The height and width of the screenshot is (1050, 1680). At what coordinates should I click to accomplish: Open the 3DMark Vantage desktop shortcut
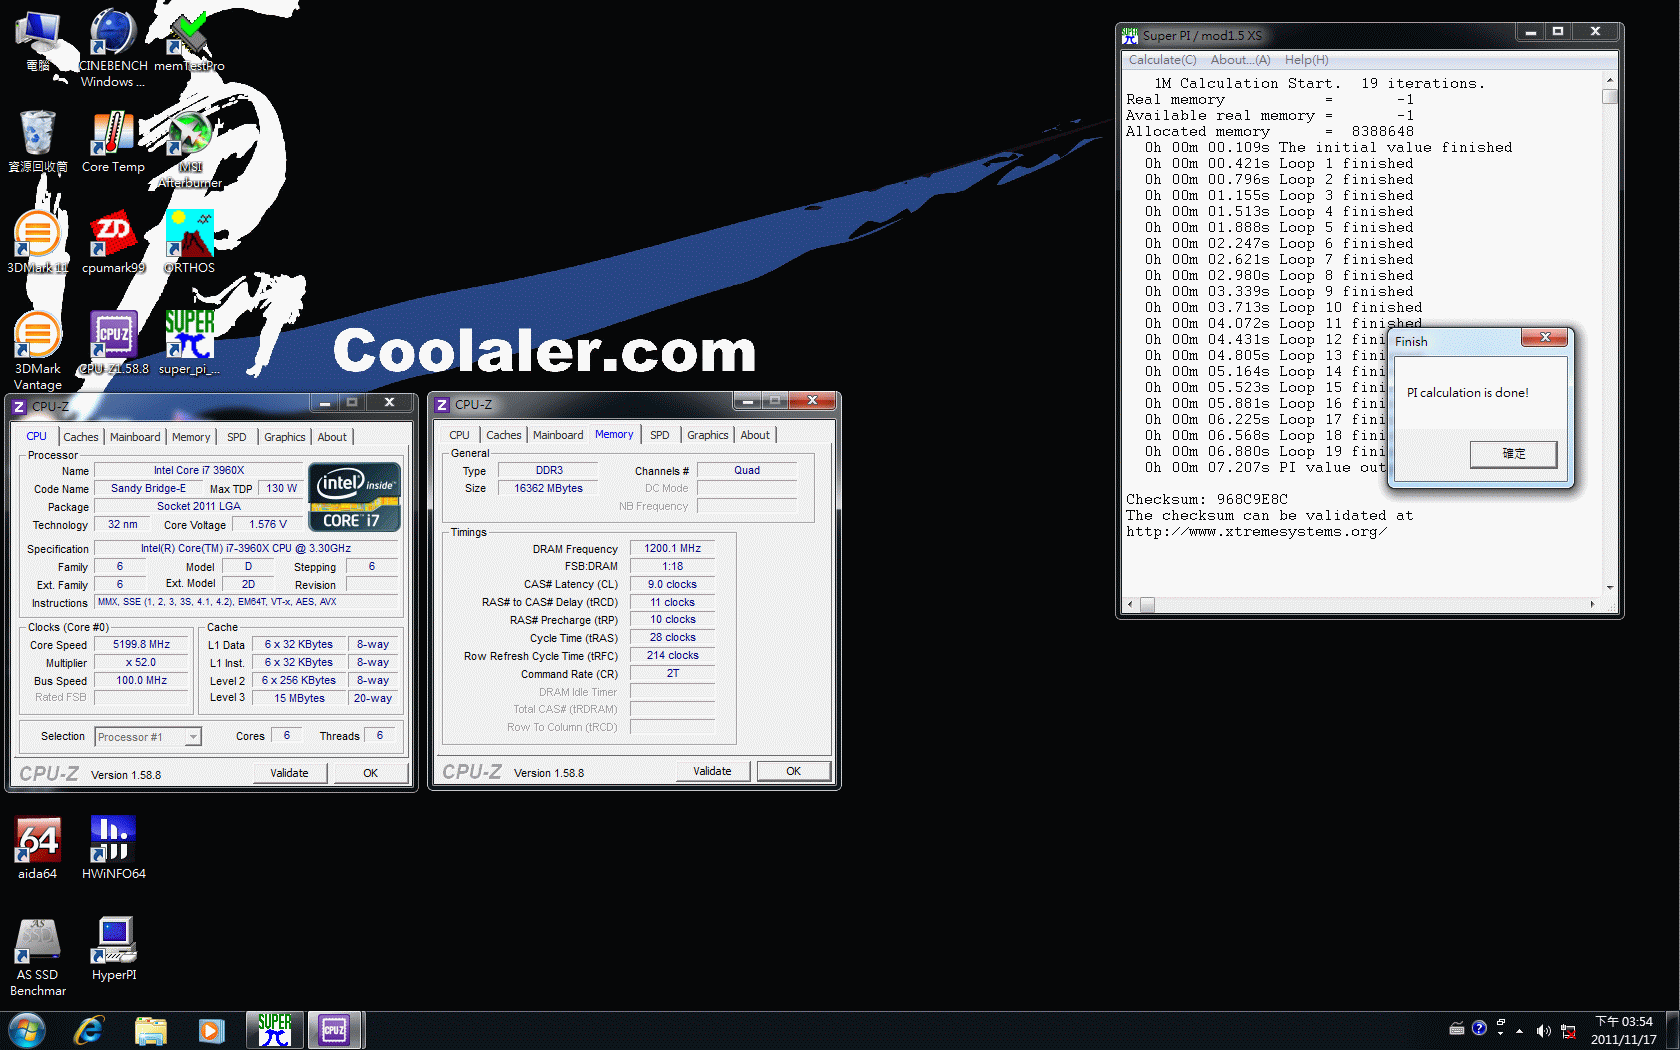pos(38,350)
